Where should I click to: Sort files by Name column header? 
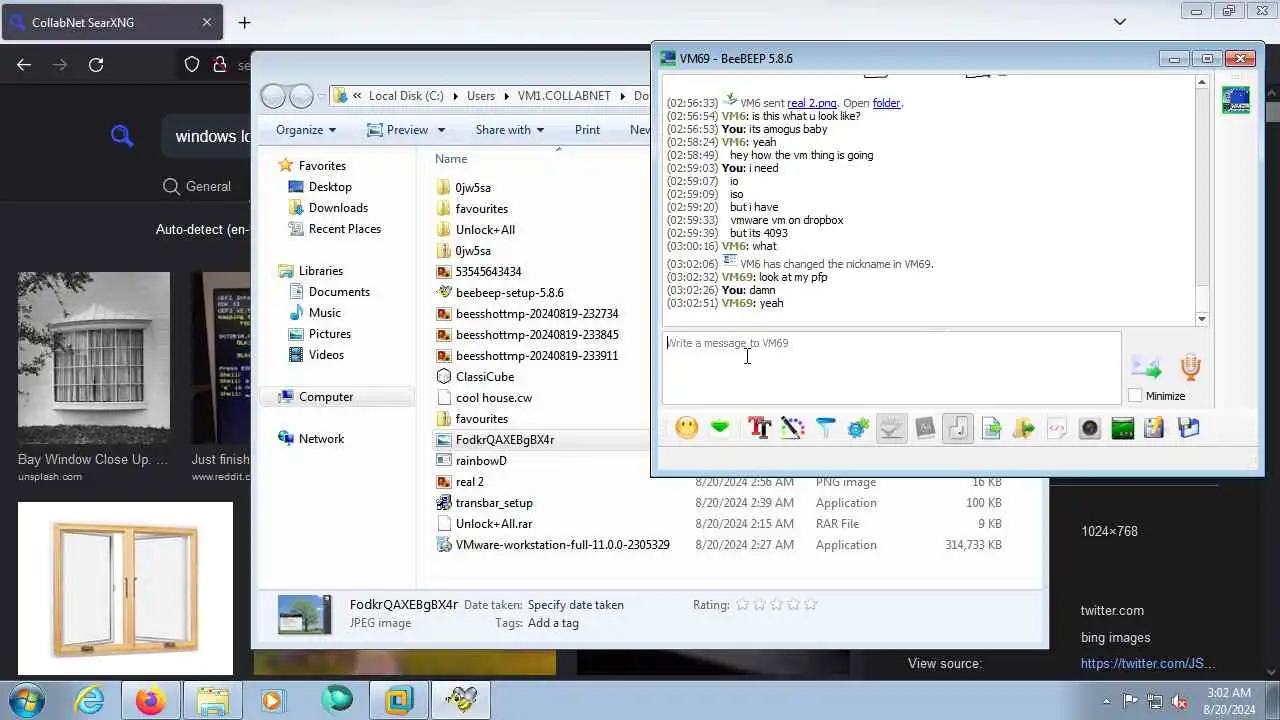[451, 159]
